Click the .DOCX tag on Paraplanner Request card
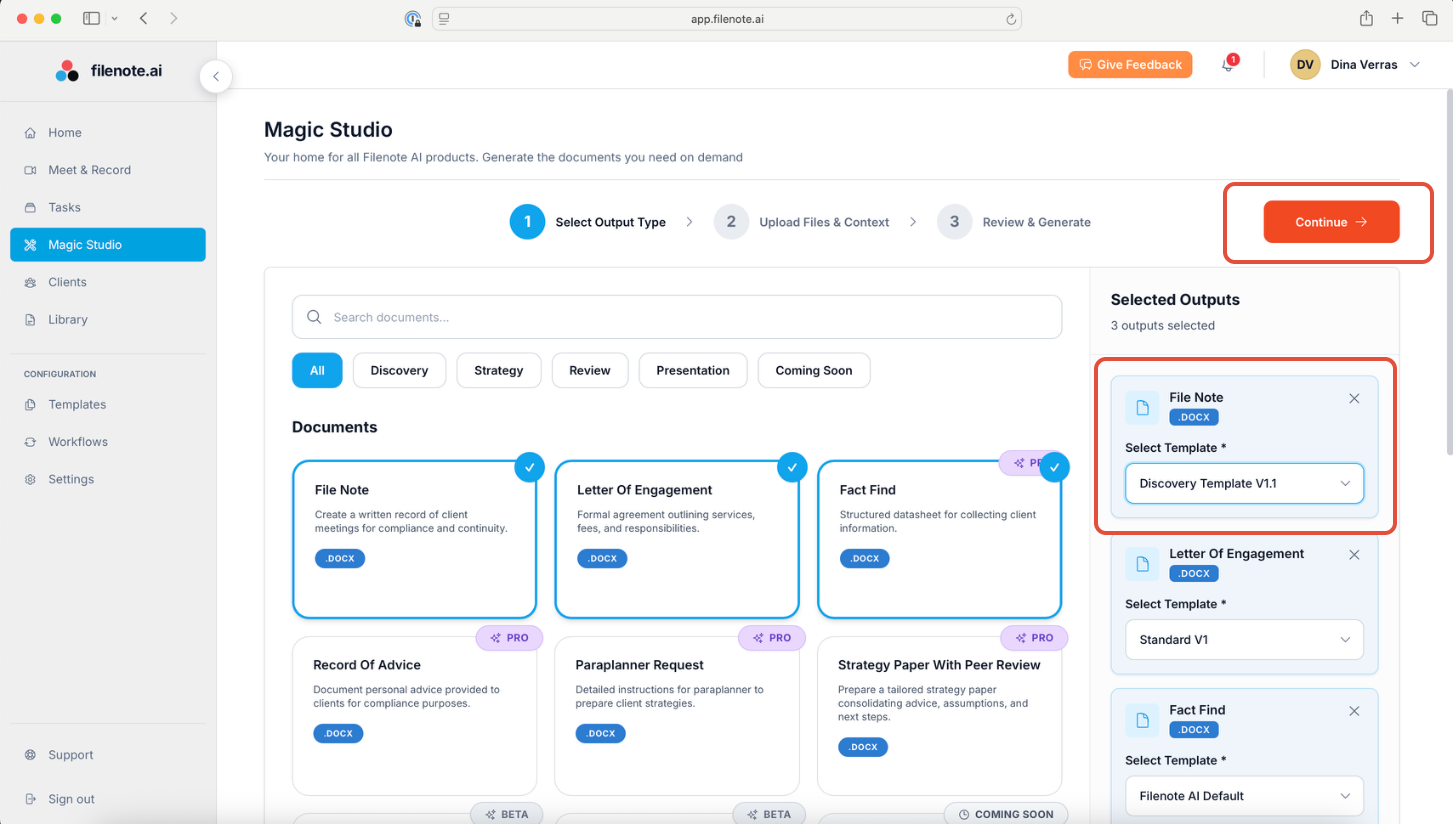1453x824 pixels. tap(601, 733)
